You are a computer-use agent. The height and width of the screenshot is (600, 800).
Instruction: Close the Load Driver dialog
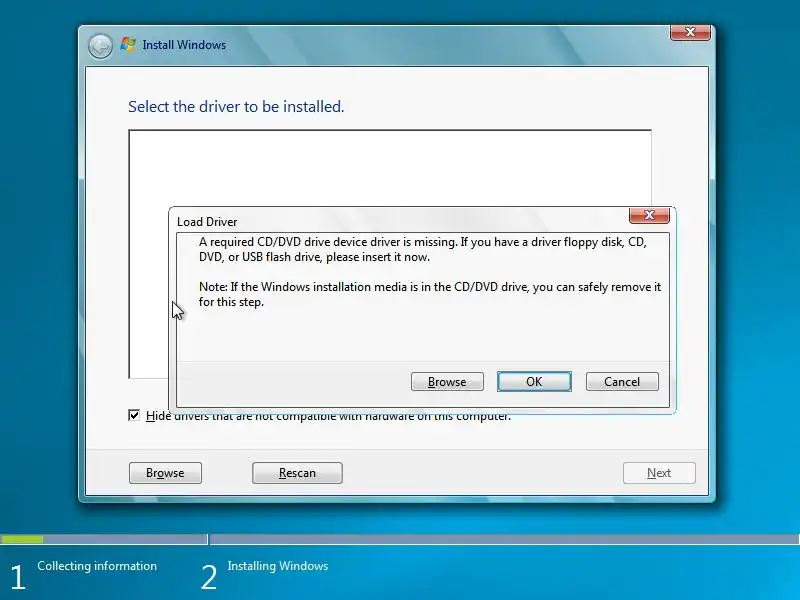(649, 215)
